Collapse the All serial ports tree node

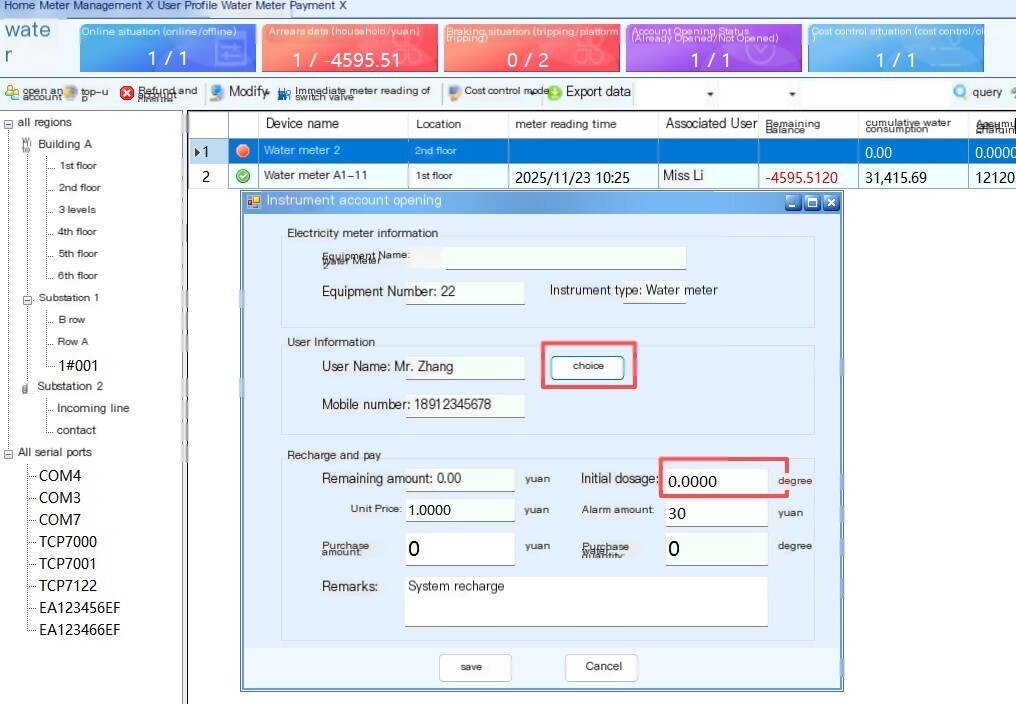[8, 454]
